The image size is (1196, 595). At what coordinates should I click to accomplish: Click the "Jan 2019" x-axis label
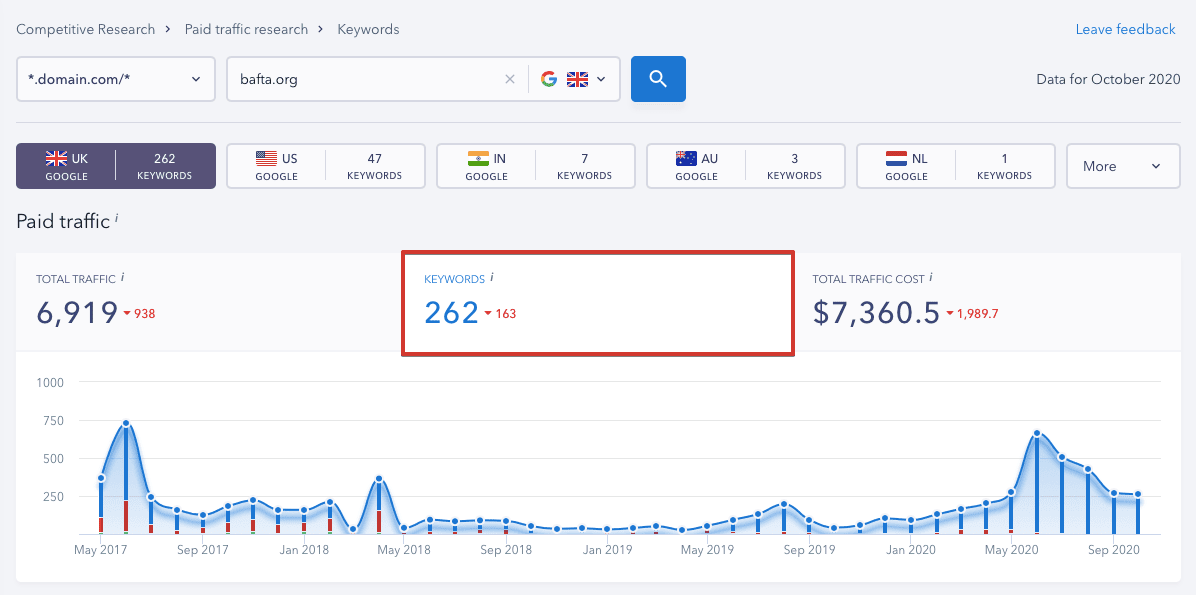(x=607, y=549)
